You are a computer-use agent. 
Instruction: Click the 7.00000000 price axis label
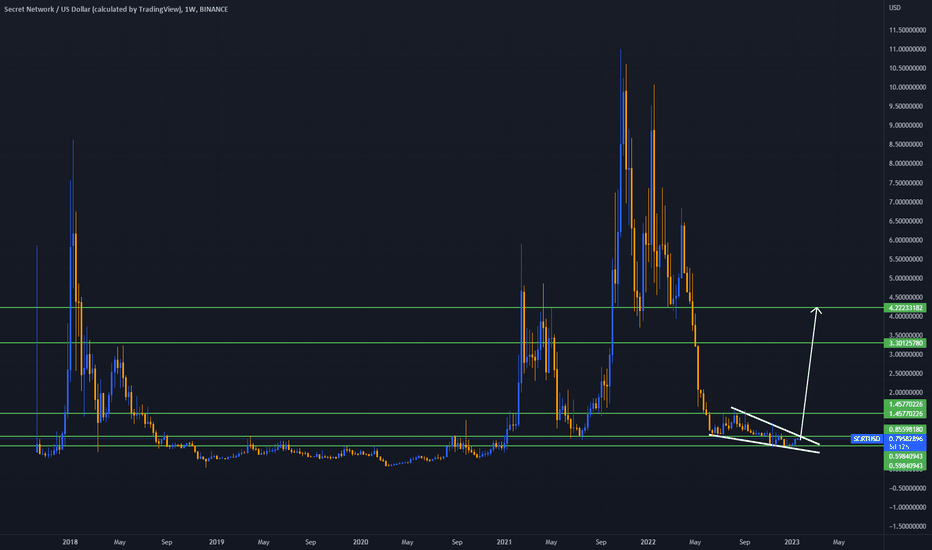pyautogui.click(x=907, y=202)
